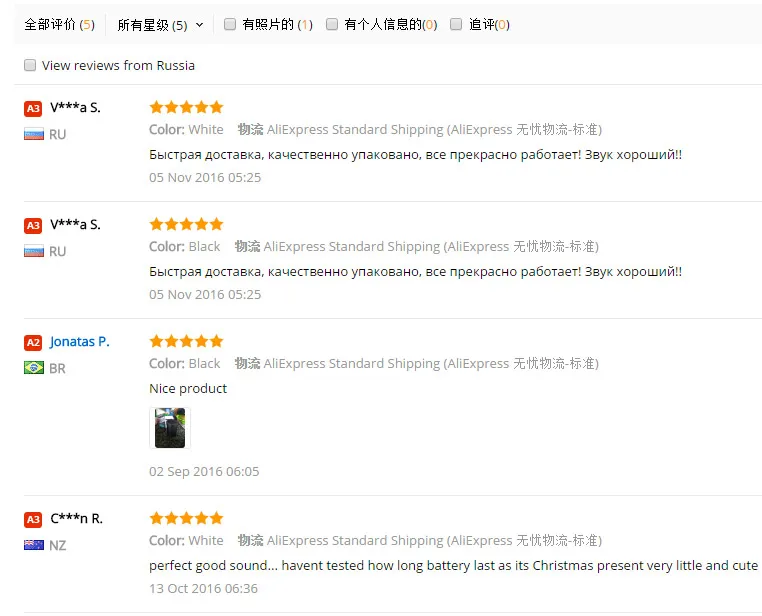Click the A3 badge beside C***n R.
Viewport: 762px width, 616px height.
click(x=33, y=519)
